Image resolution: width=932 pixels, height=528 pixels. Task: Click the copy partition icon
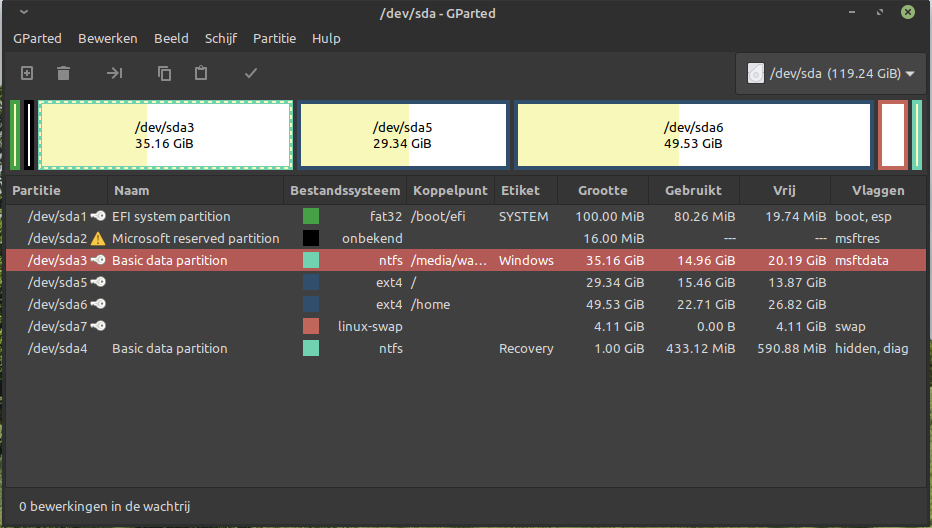pyautogui.click(x=164, y=73)
